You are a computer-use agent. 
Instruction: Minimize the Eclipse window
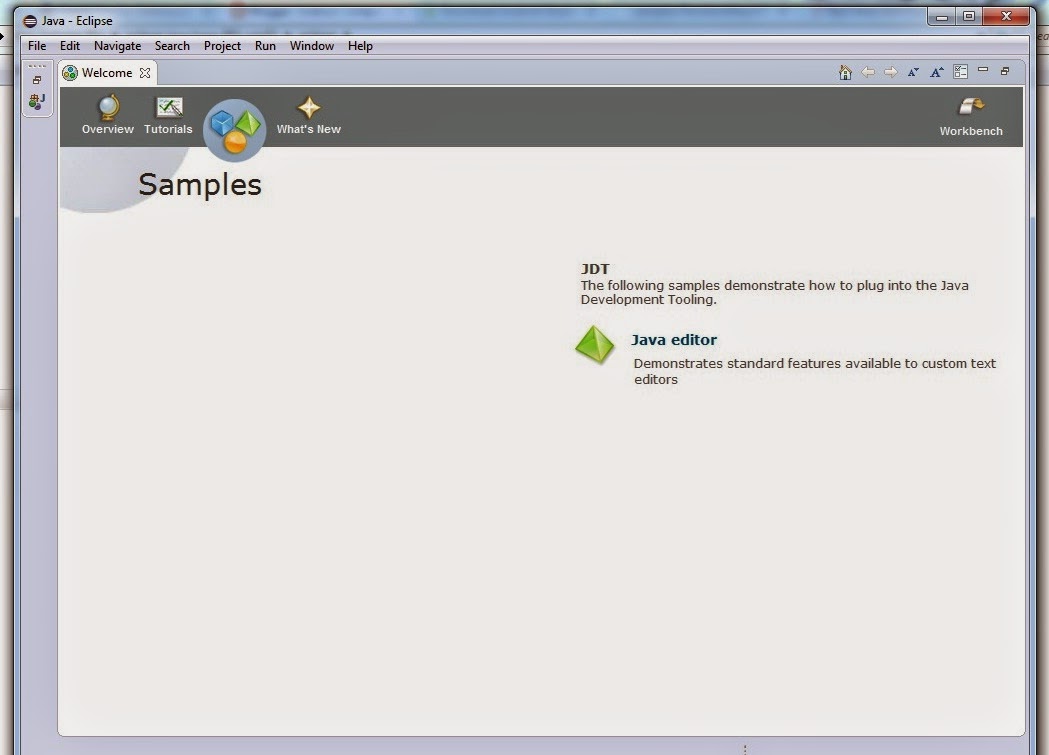(943, 16)
